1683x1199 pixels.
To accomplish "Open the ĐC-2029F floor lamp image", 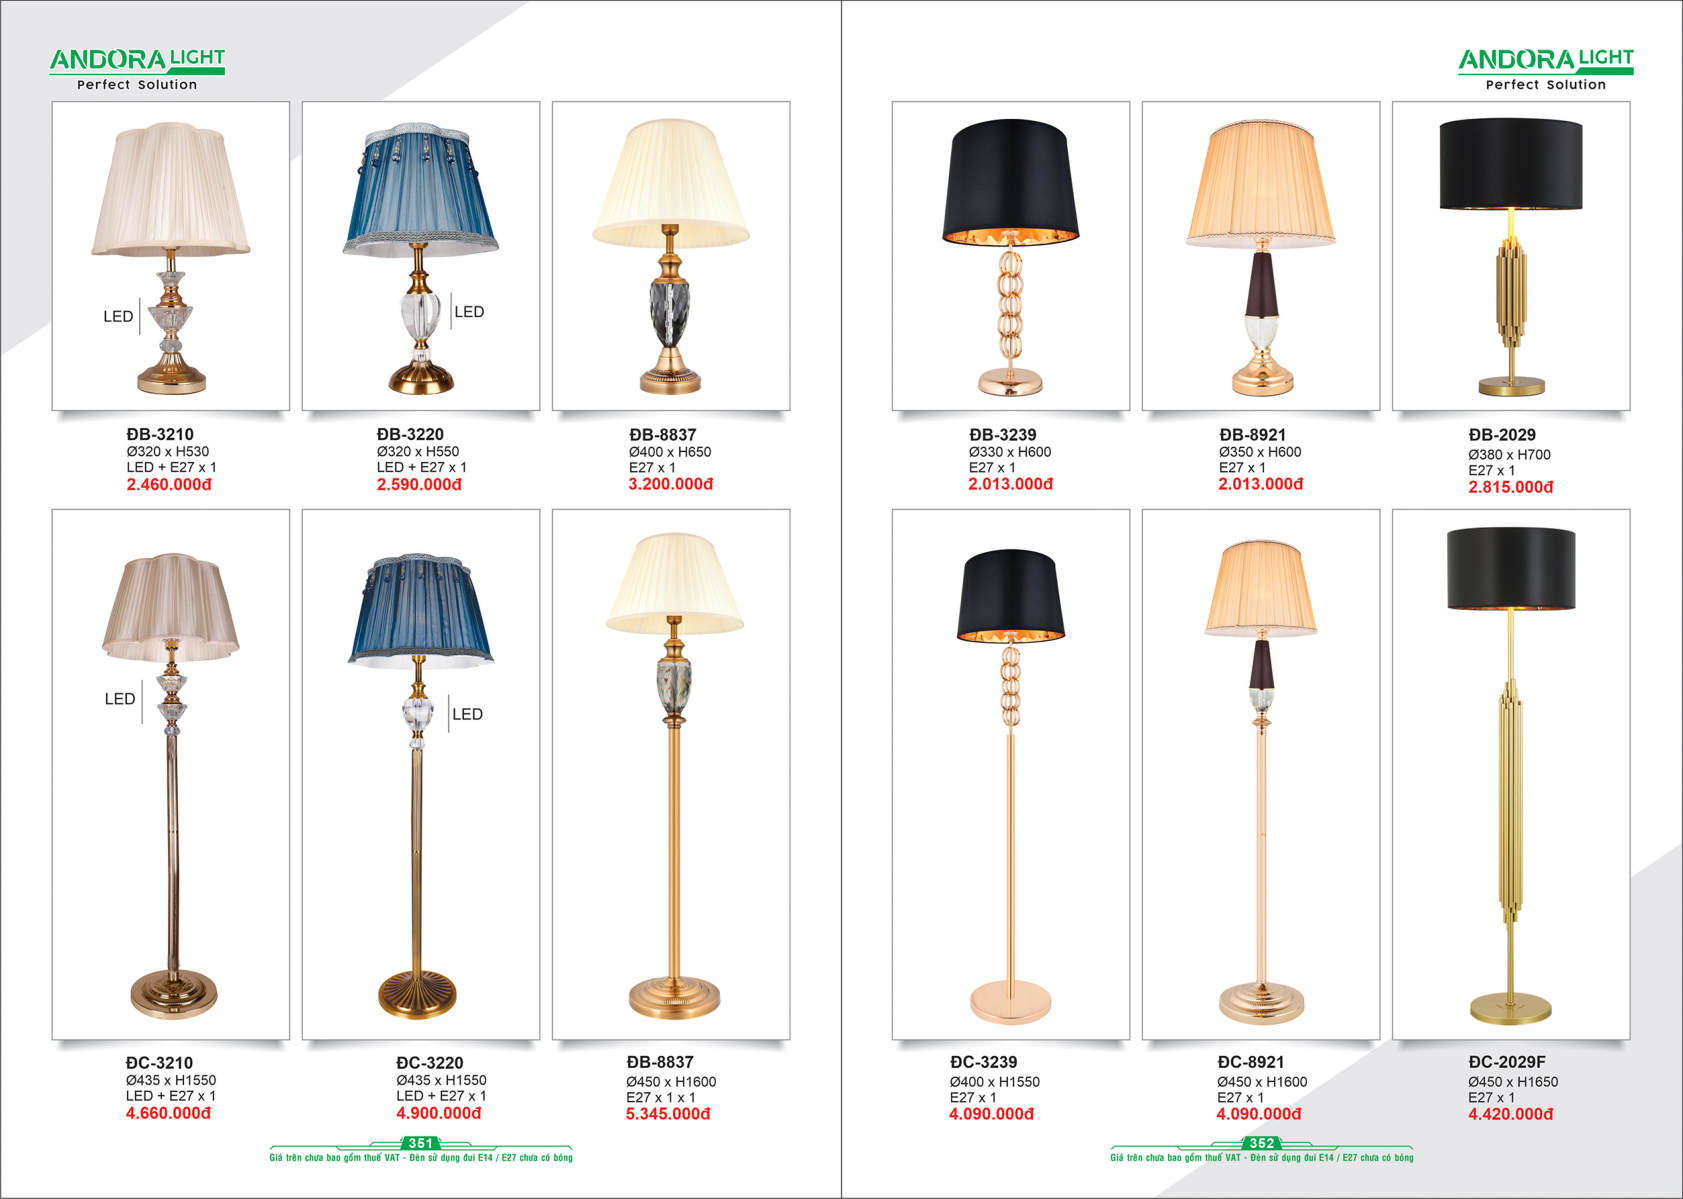I will coord(1511,775).
